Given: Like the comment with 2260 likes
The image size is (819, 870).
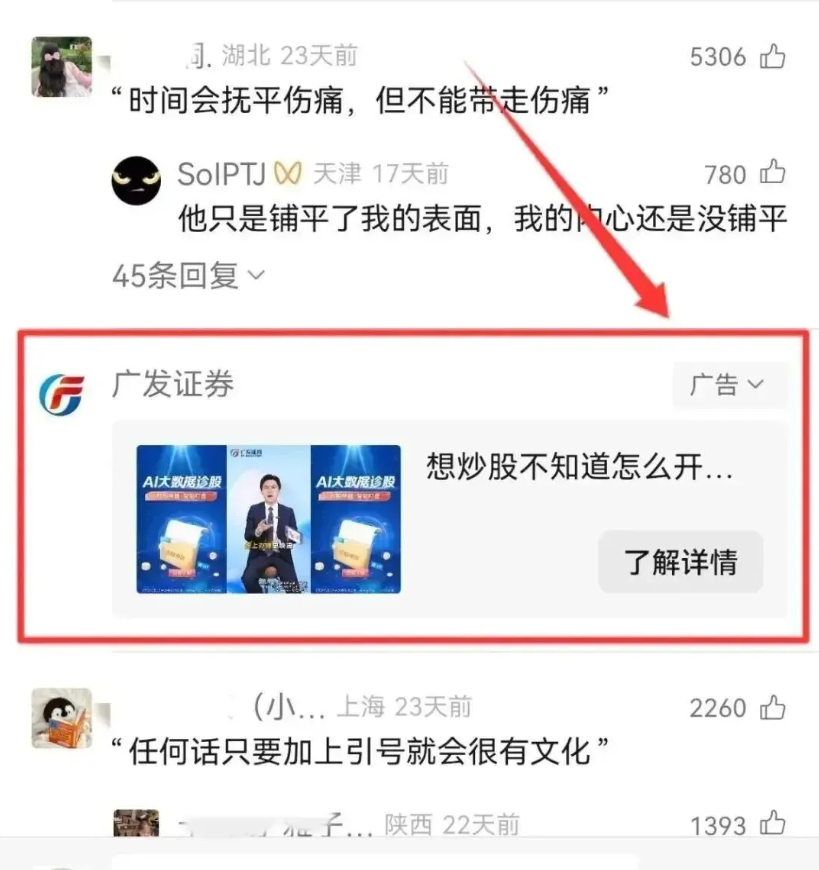Looking at the screenshot, I should point(772,707).
